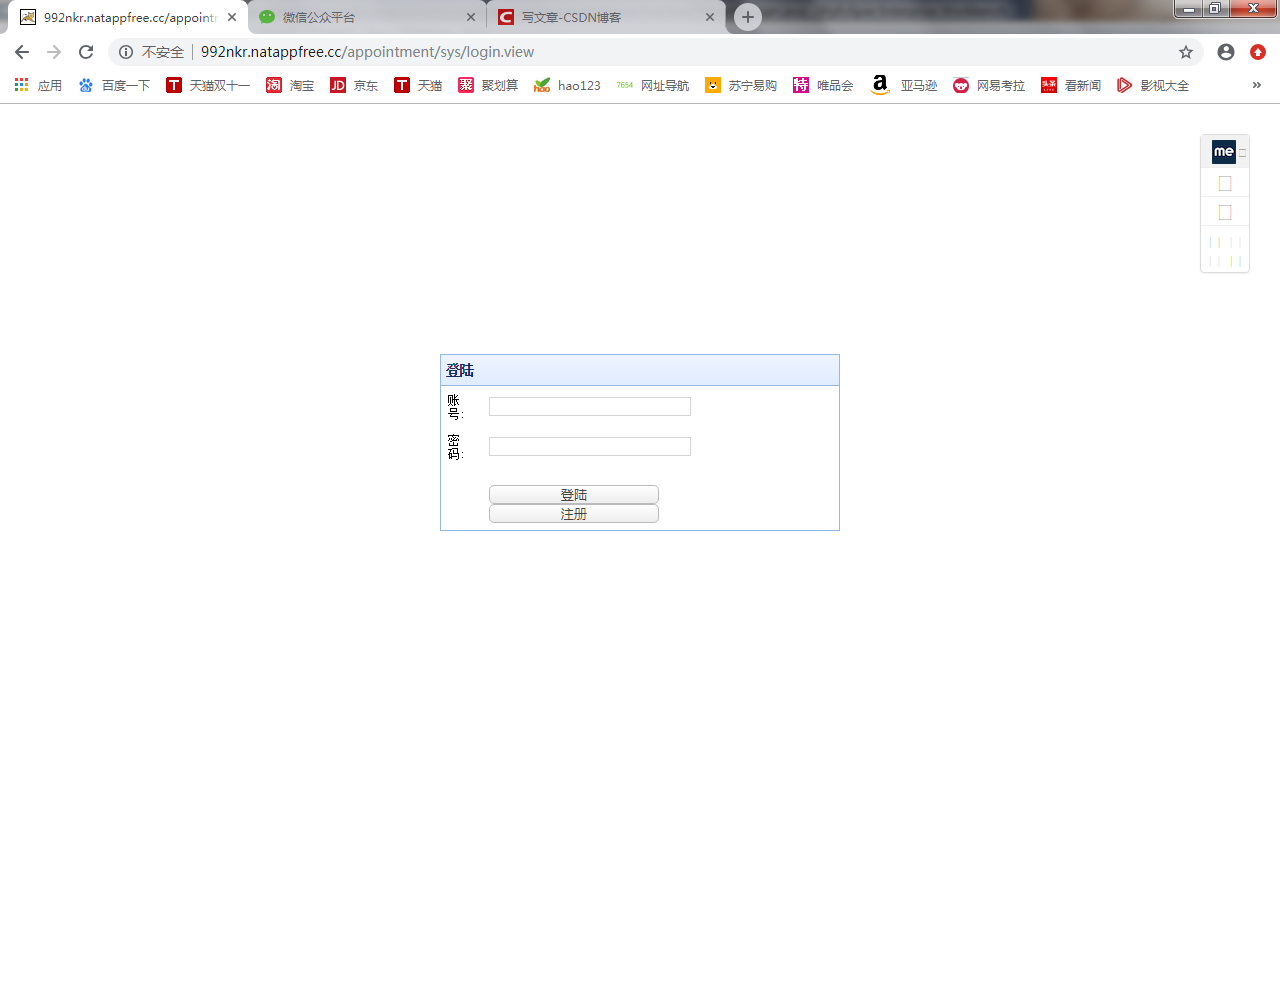
Task: Click the second square in the side widget
Action: tap(1225, 213)
